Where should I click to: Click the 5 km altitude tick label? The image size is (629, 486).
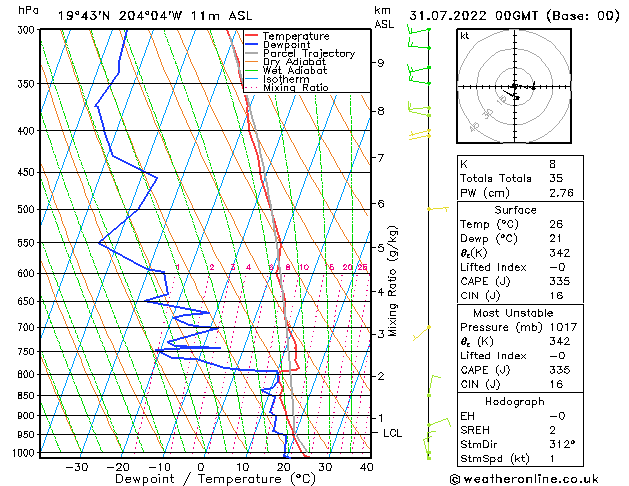point(380,248)
